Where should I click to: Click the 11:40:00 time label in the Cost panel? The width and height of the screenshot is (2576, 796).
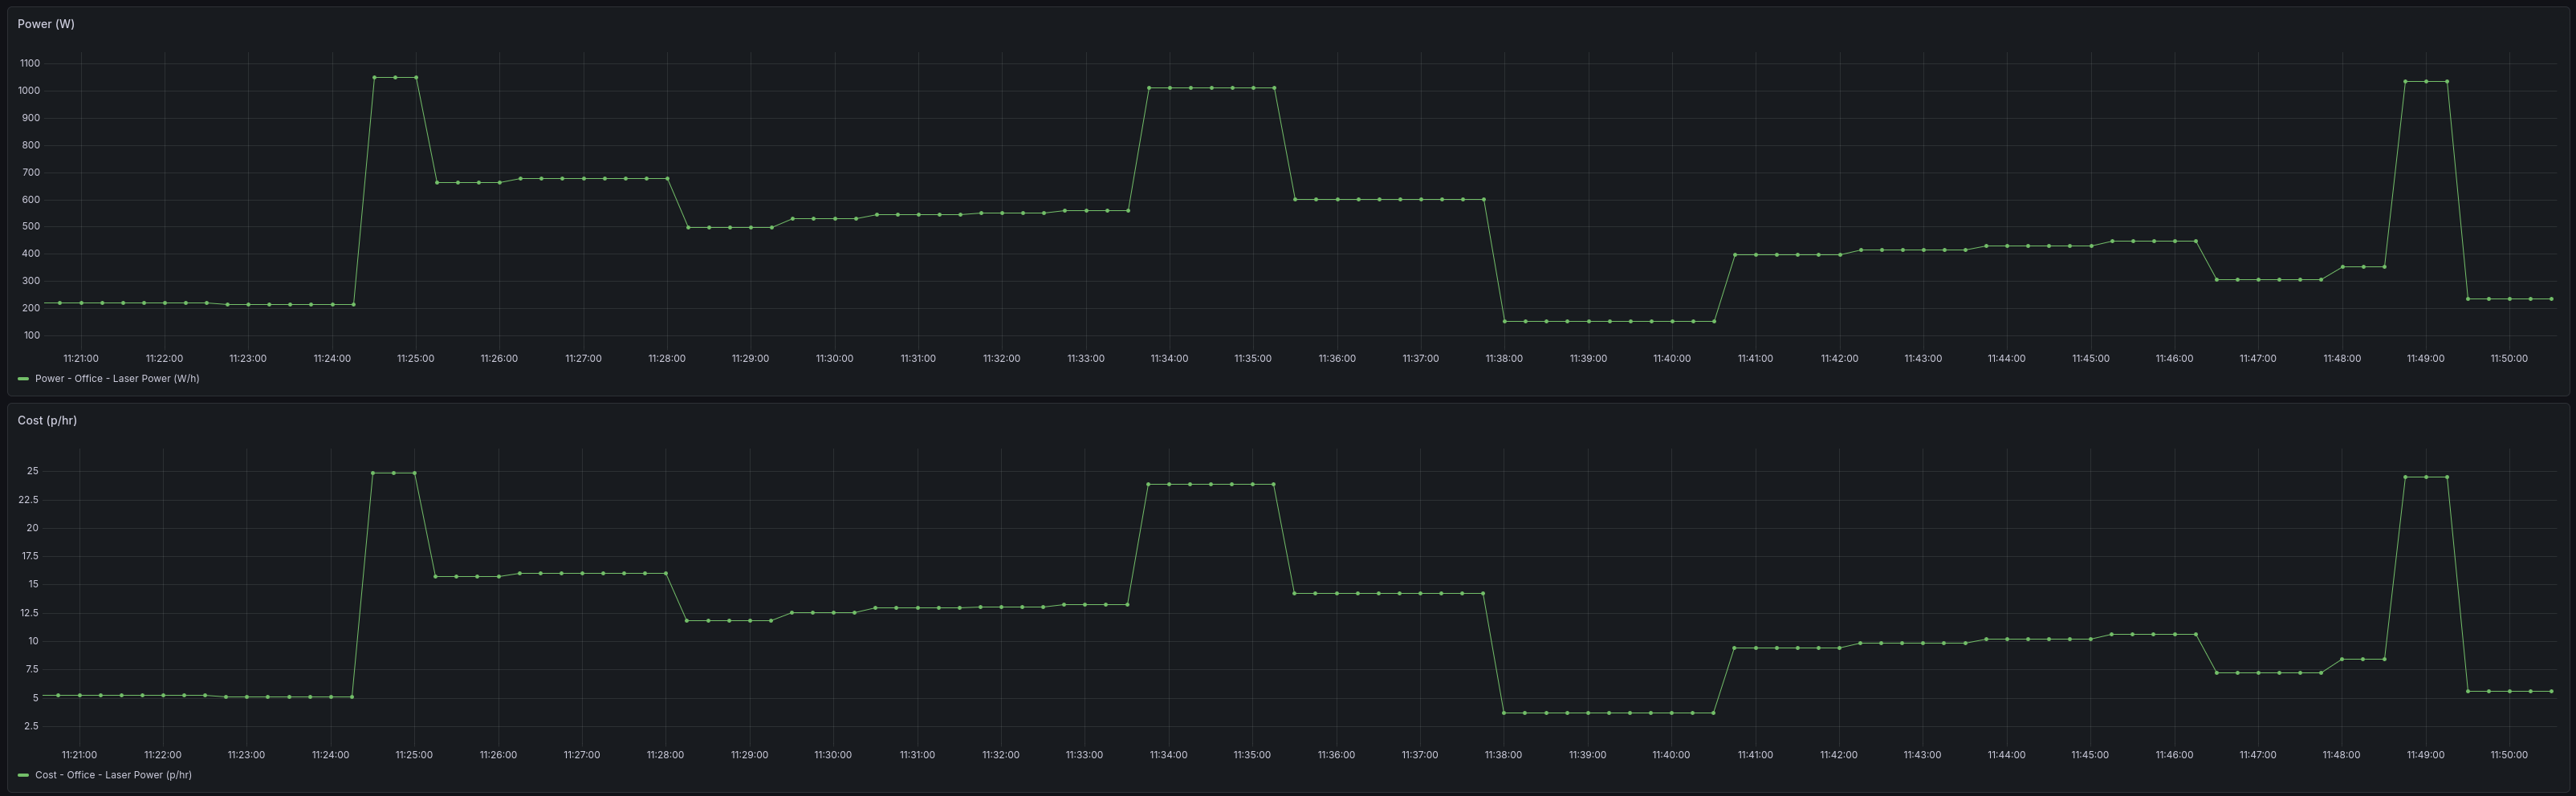pyautogui.click(x=1671, y=755)
